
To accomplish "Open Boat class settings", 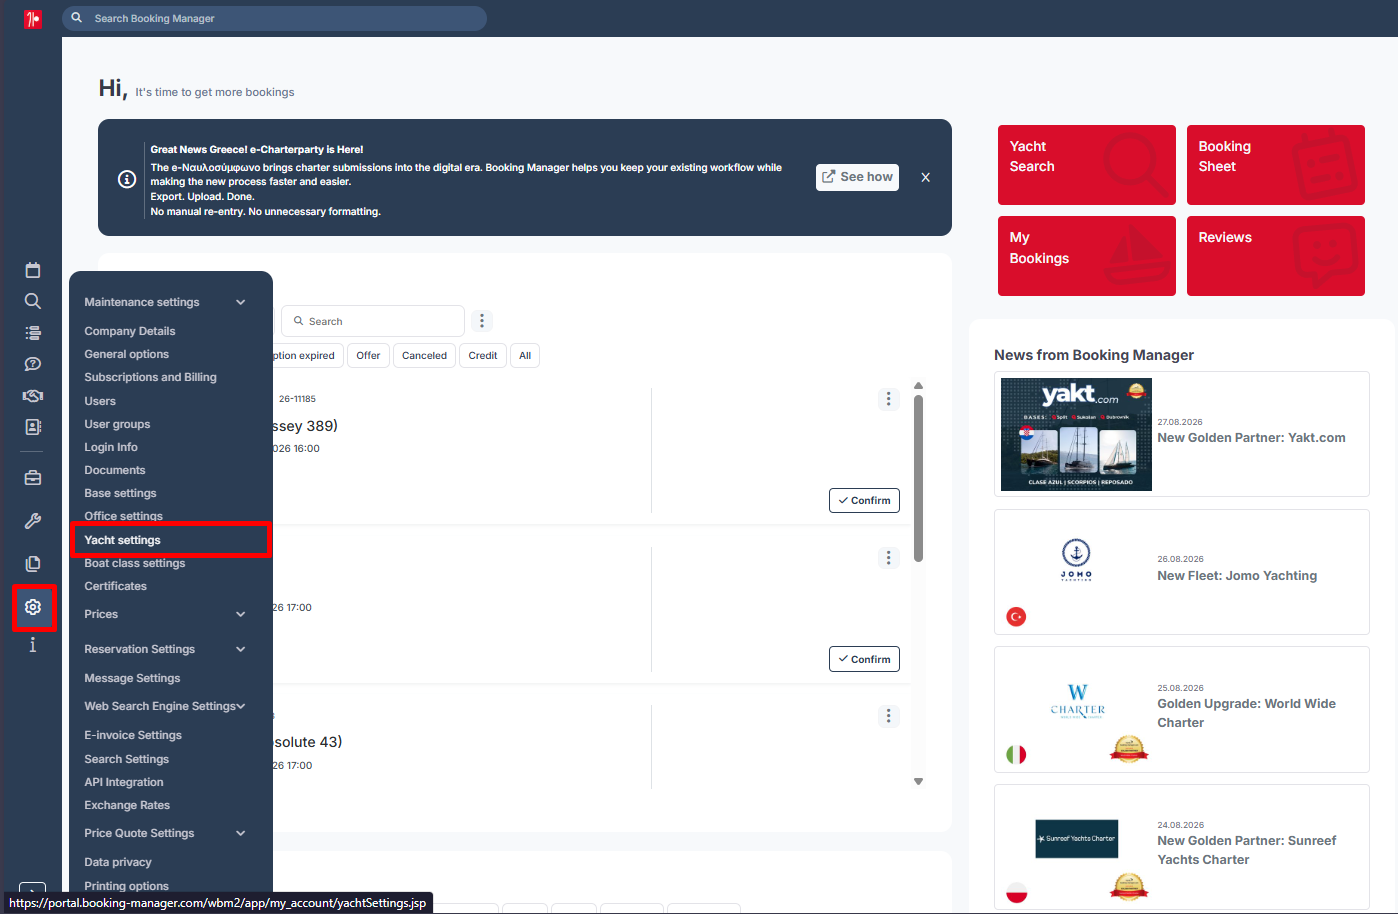I will pos(135,563).
